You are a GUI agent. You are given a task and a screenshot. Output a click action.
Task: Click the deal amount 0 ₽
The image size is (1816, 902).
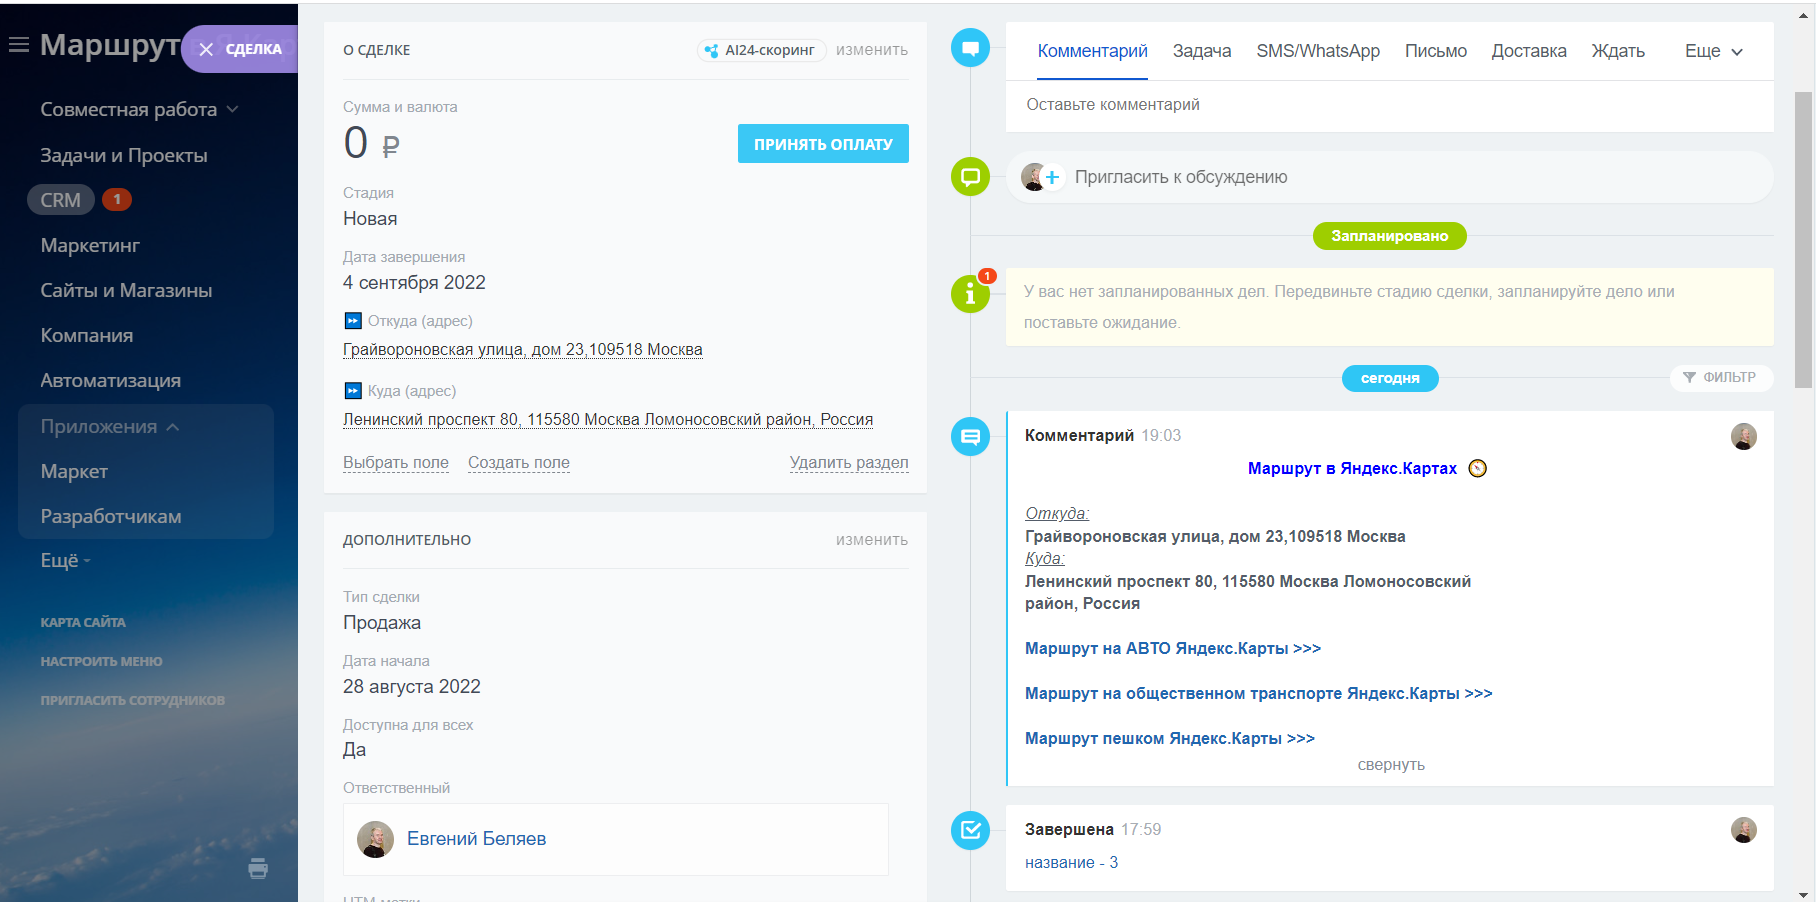(x=371, y=144)
